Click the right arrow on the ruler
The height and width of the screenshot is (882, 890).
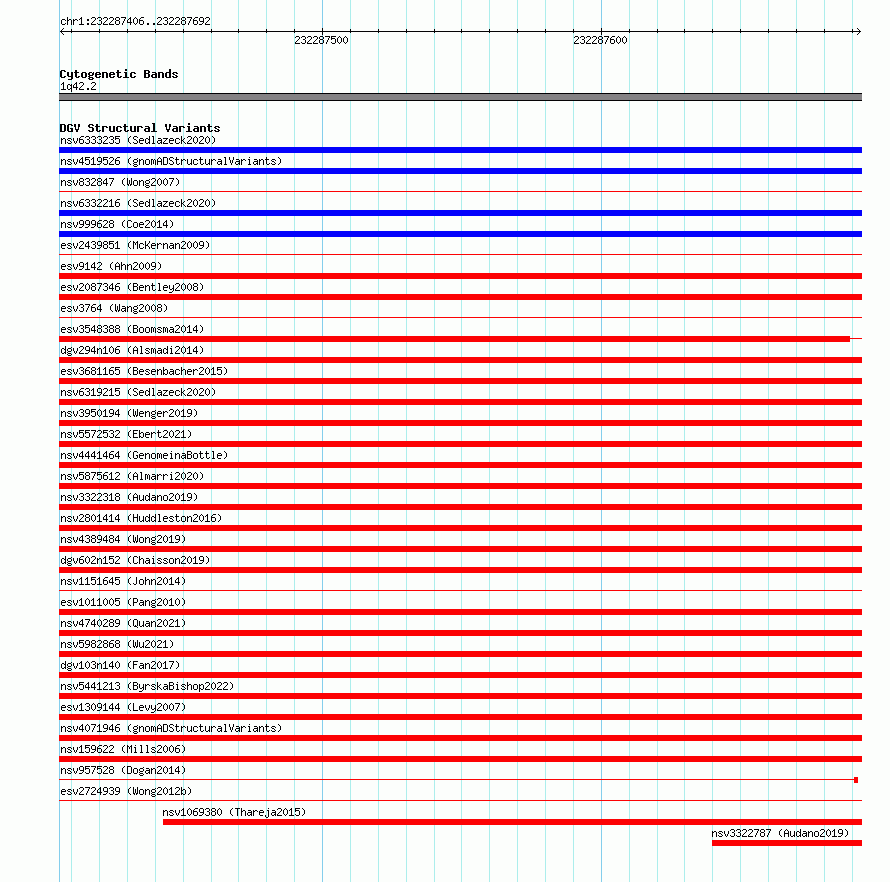coord(858,32)
